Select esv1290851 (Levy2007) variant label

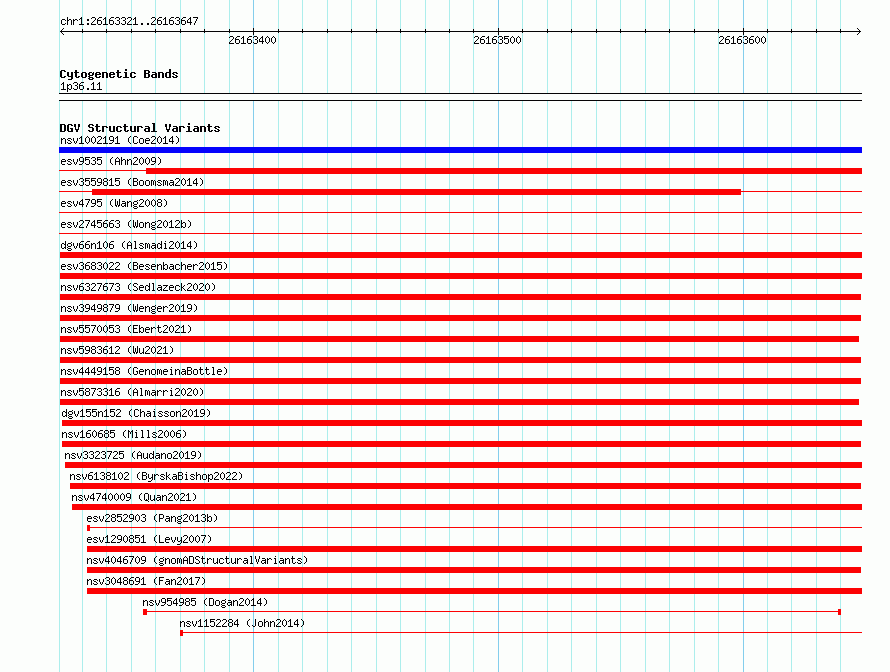tap(149, 539)
